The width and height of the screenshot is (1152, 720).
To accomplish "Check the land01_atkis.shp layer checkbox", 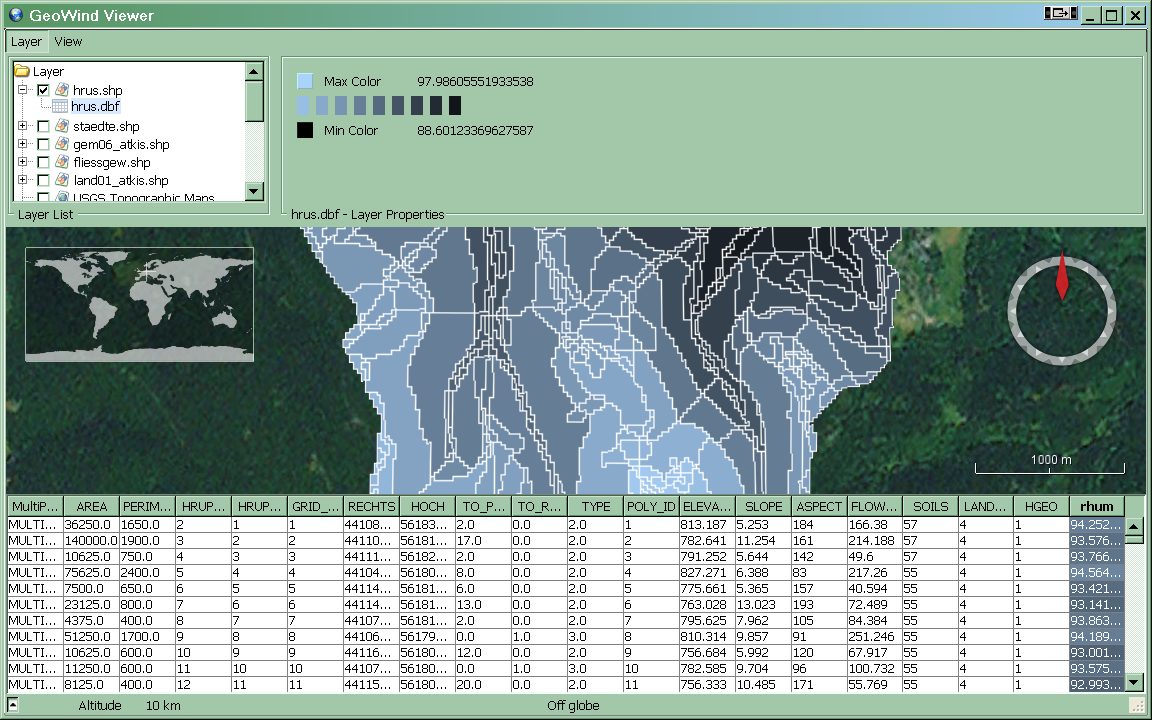I will tap(43, 180).
